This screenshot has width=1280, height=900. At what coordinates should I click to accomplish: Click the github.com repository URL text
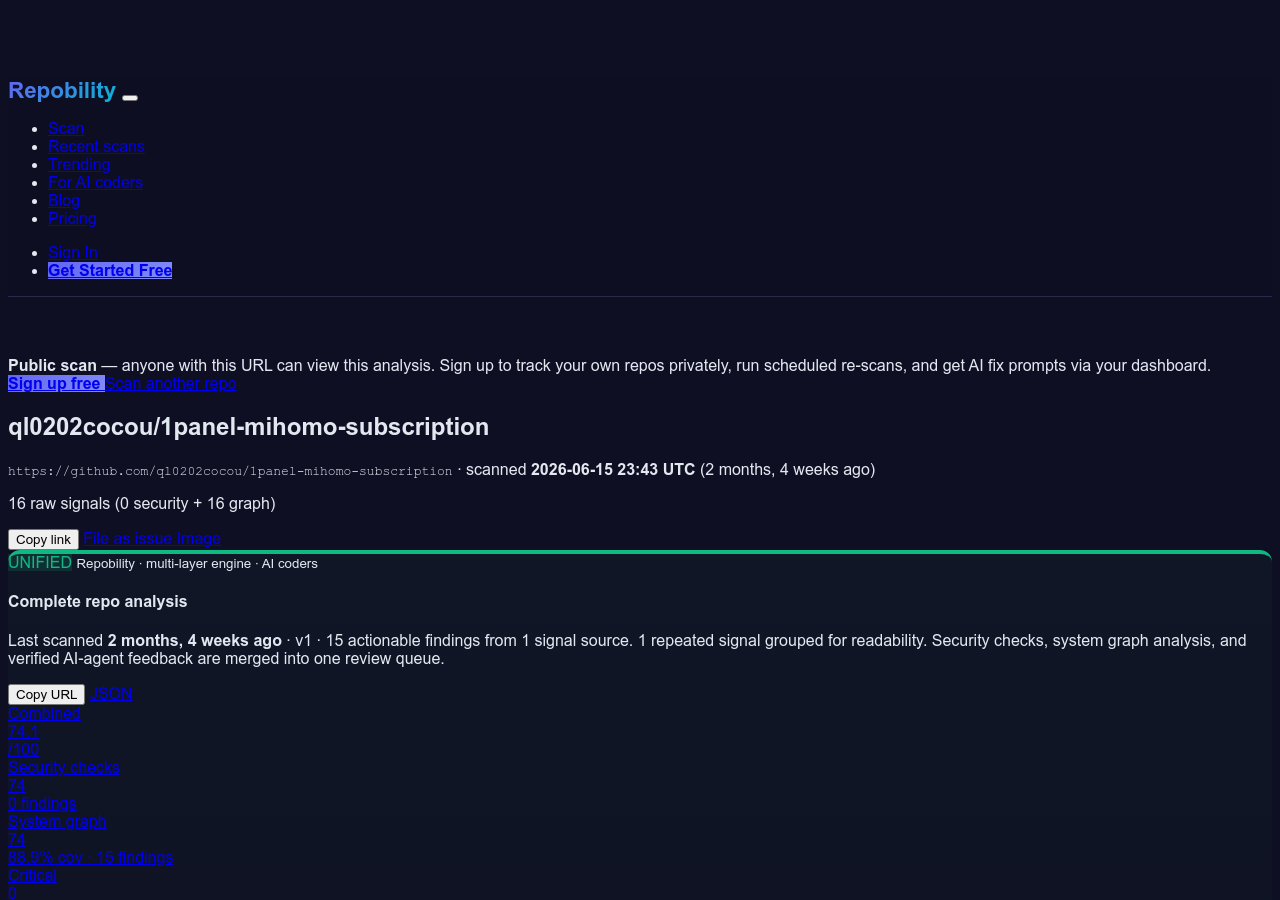coord(230,470)
